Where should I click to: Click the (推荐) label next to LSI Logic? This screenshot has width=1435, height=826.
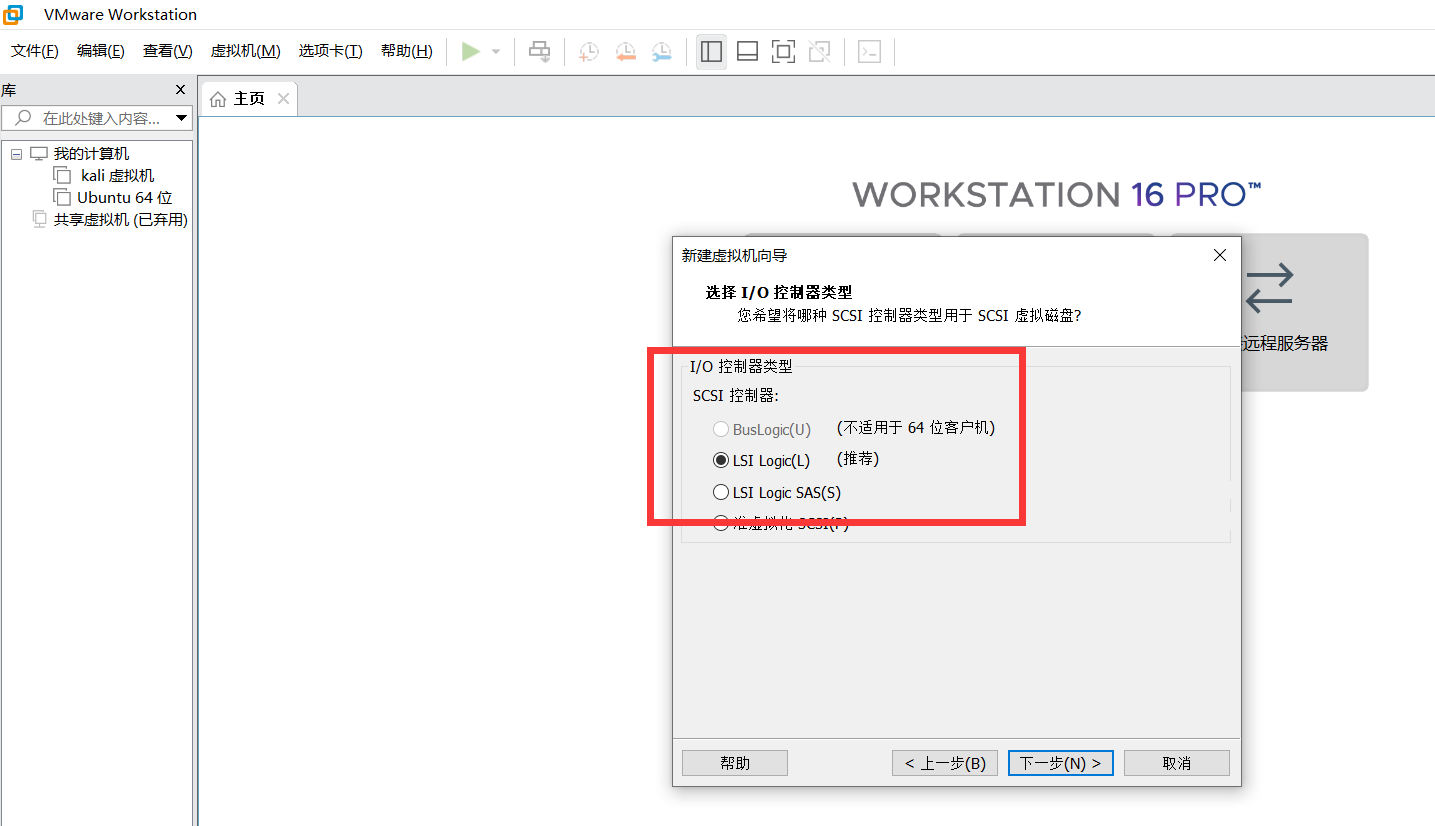tap(858, 460)
